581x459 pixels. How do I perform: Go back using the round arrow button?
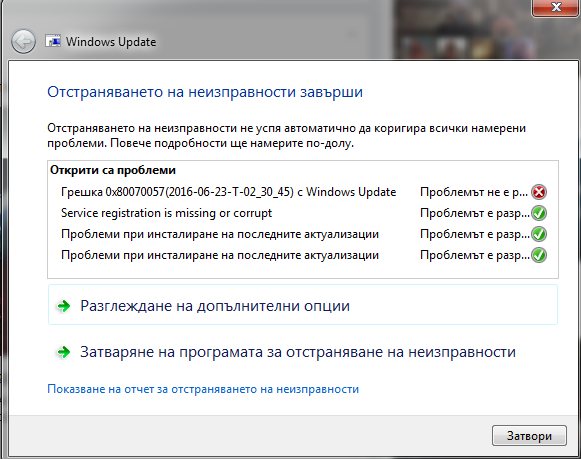(23, 41)
